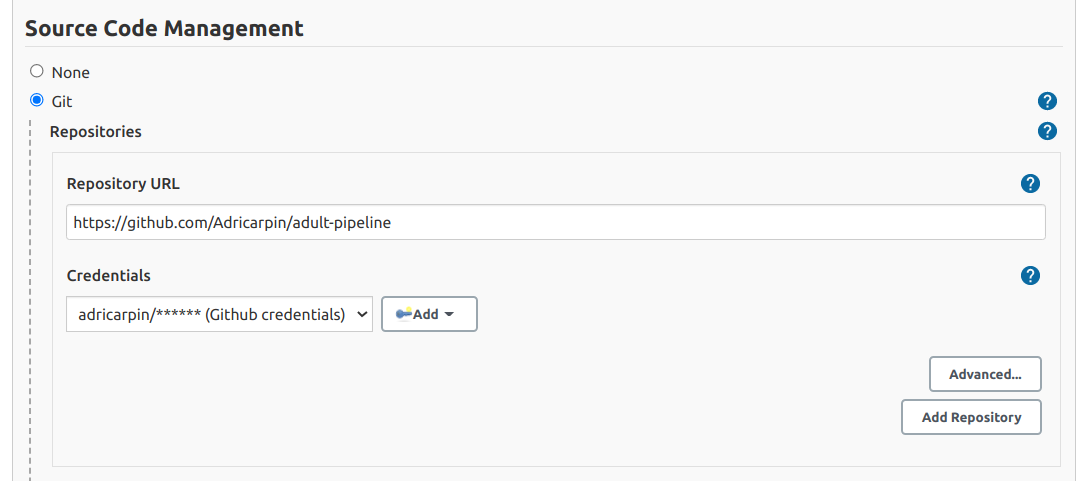The height and width of the screenshot is (481, 1082).
Task: Click the Add Repository button
Action: (971, 417)
